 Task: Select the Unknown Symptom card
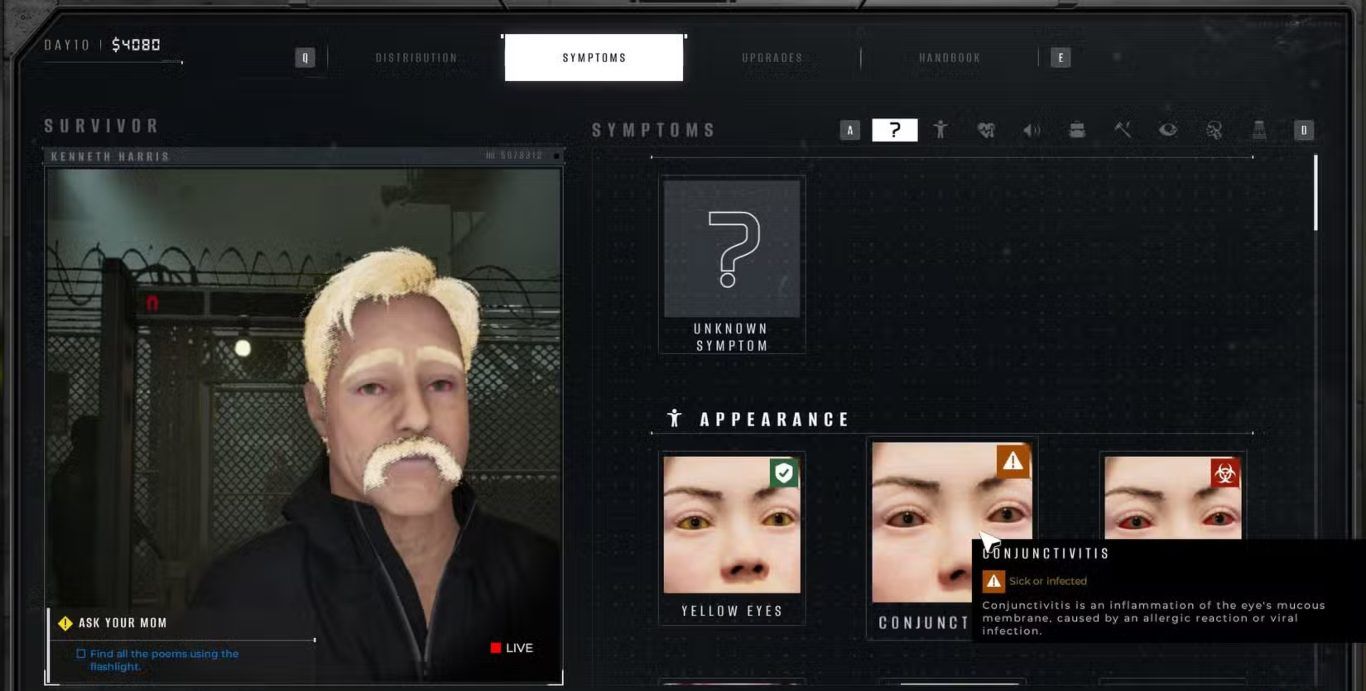(x=732, y=264)
